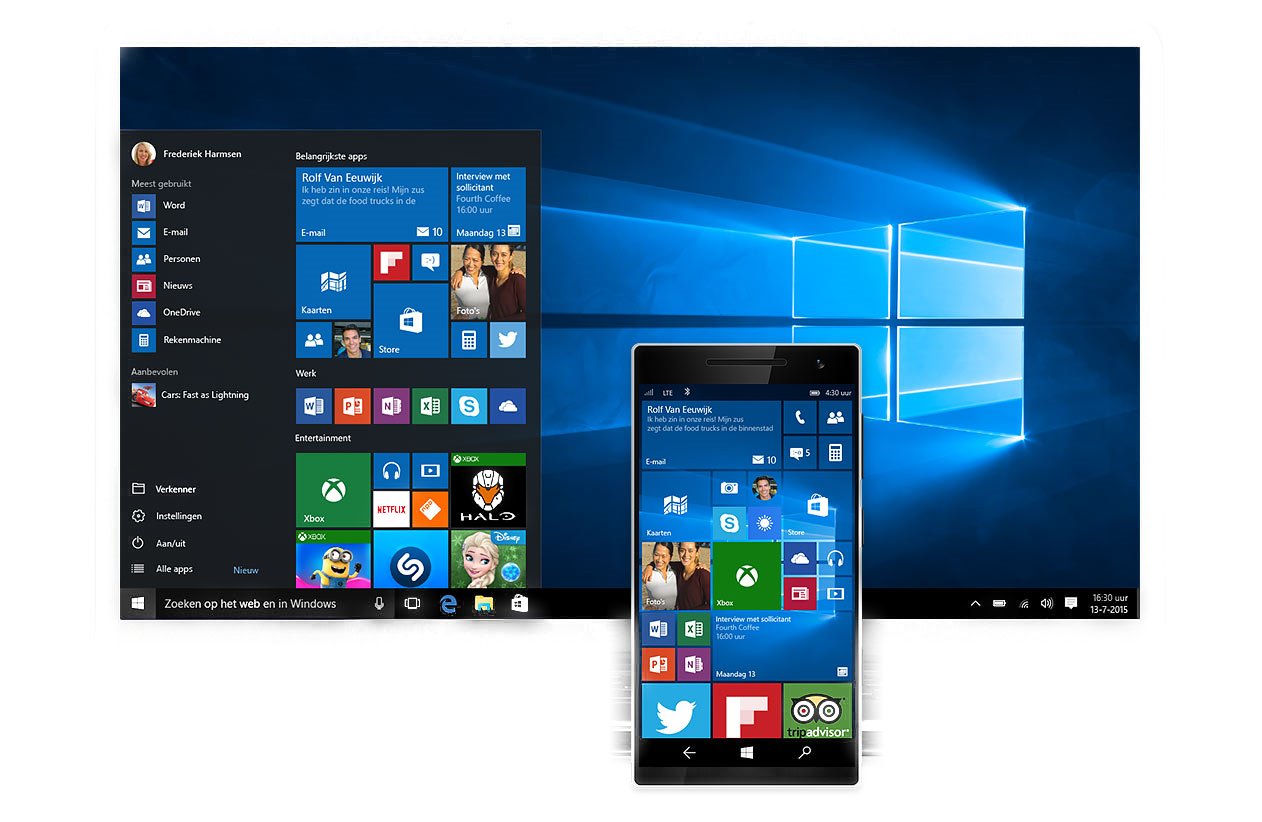The image size is (1262, 822).
Task: Launch the Shazam tile
Action: click(x=410, y=559)
